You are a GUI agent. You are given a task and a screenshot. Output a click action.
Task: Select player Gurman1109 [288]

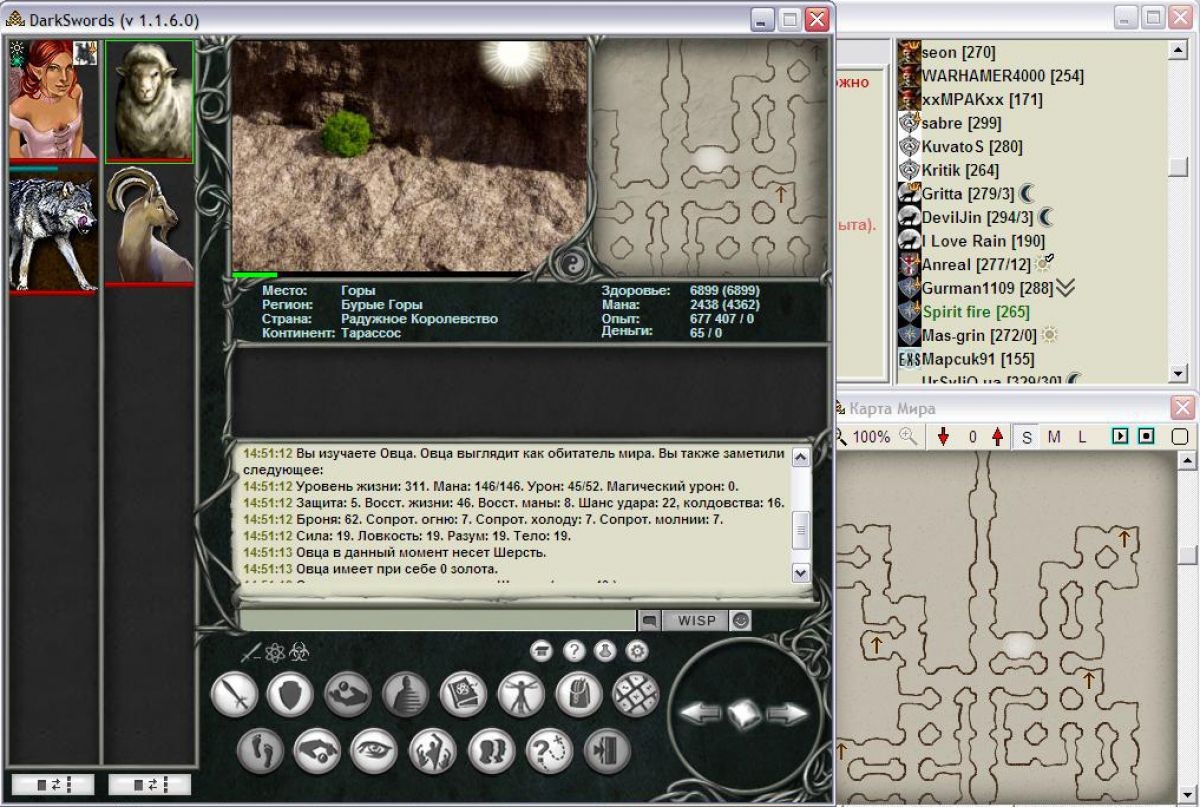point(987,288)
